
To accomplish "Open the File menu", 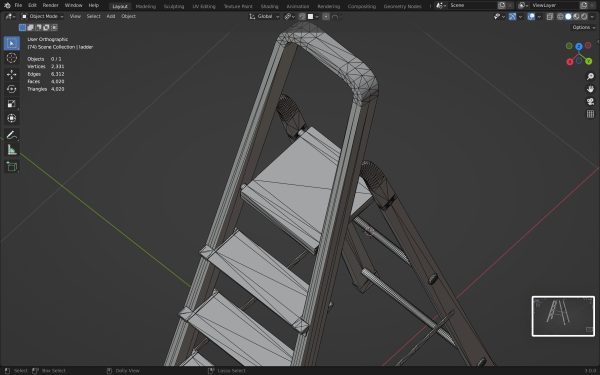I will [x=18, y=5].
